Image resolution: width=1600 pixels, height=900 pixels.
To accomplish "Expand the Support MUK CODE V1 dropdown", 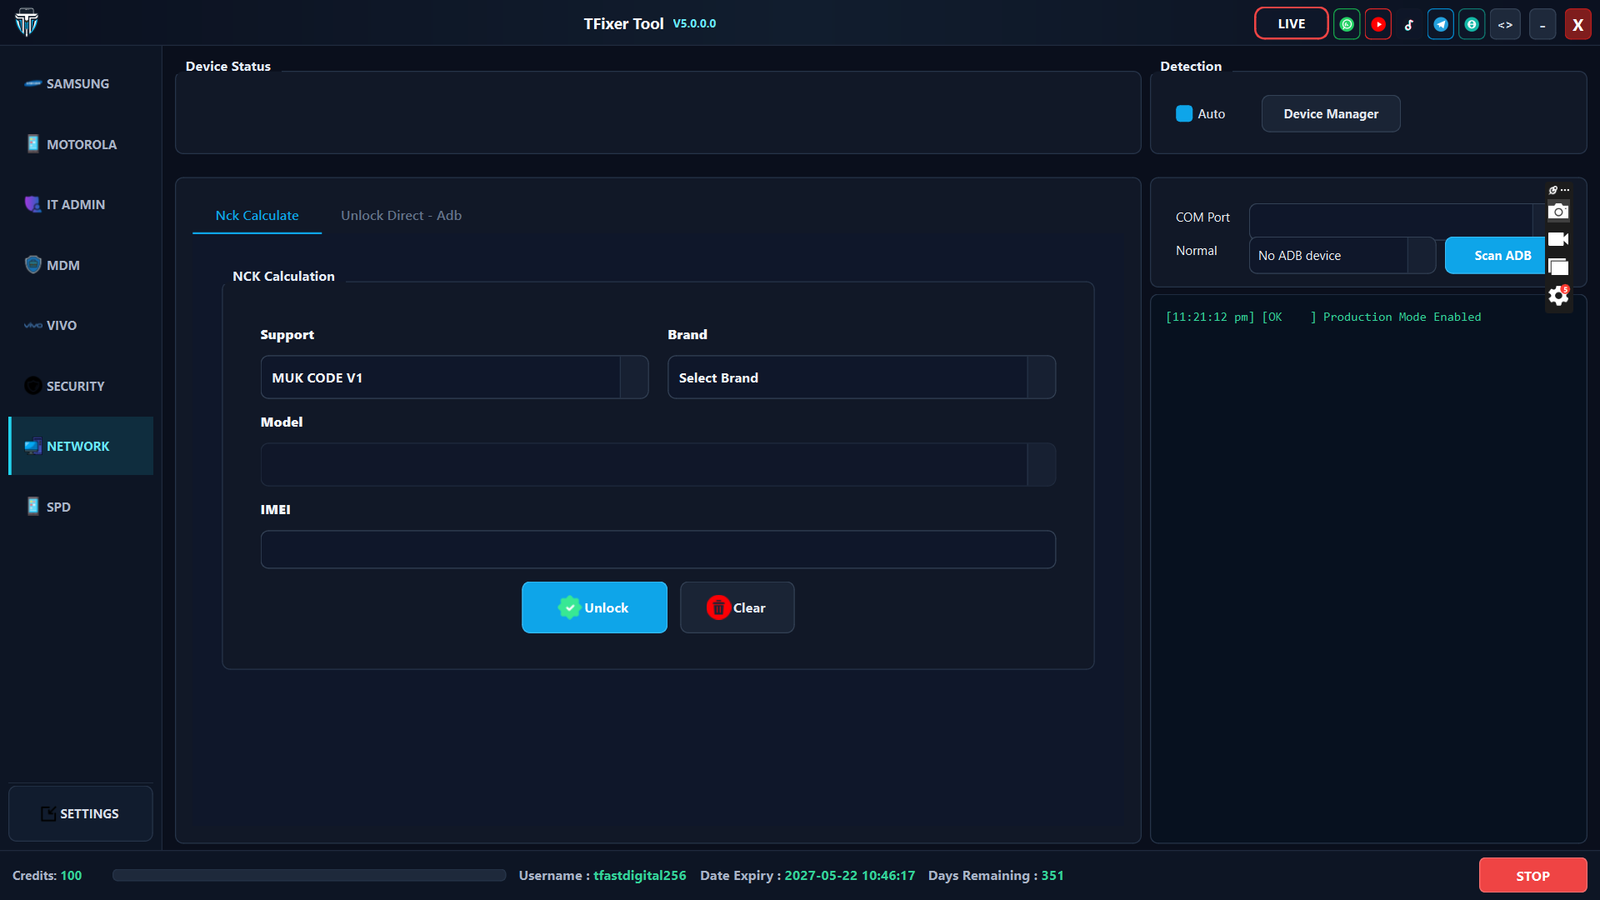I will pyautogui.click(x=454, y=377).
